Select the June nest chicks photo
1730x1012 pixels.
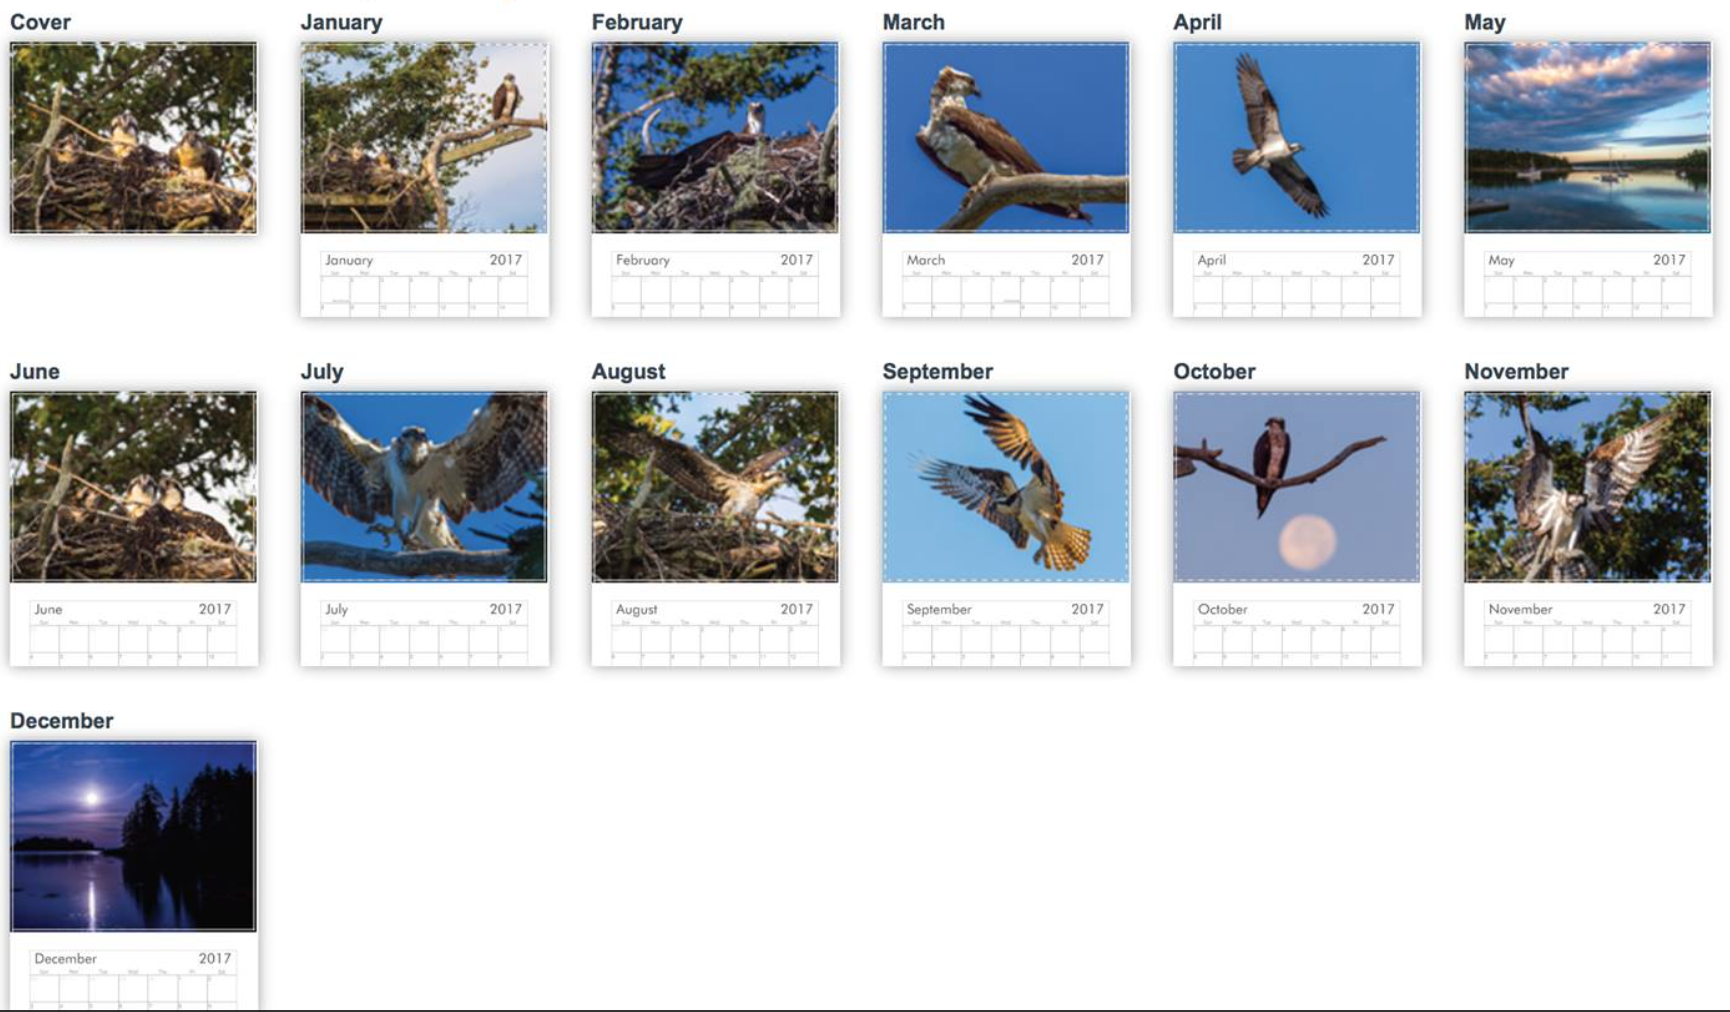pos(133,487)
